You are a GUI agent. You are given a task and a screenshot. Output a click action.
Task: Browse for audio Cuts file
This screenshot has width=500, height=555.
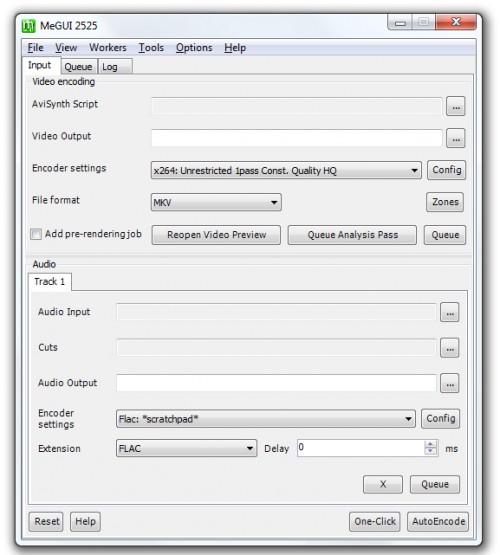point(449,348)
